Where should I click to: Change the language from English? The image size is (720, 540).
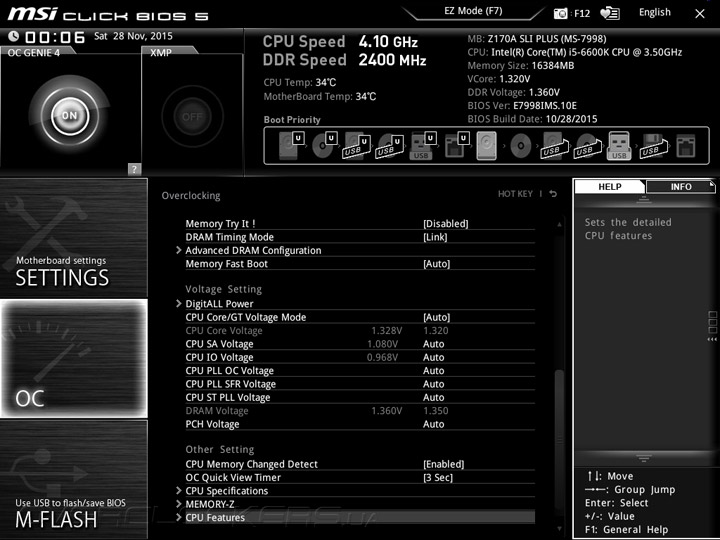point(654,12)
